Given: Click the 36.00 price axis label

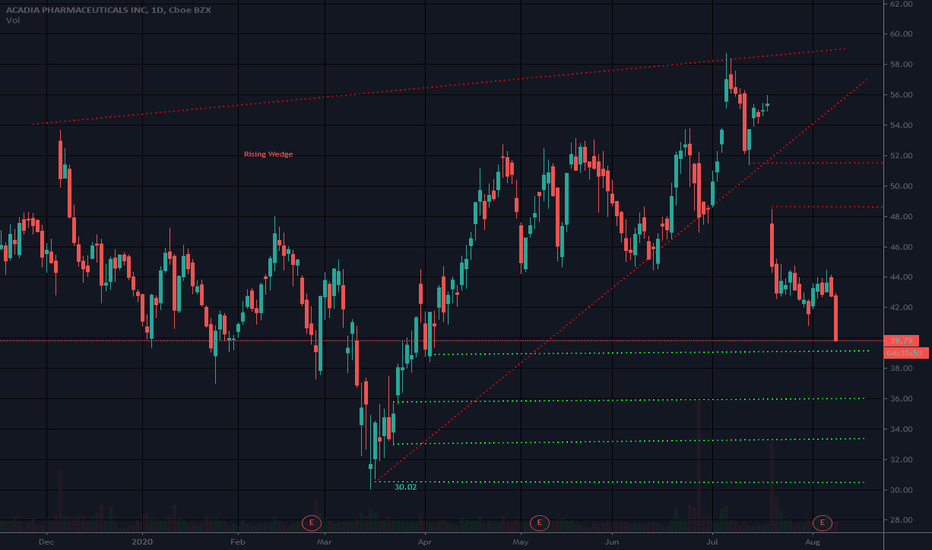Looking at the screenshot, I should [901, 399].
